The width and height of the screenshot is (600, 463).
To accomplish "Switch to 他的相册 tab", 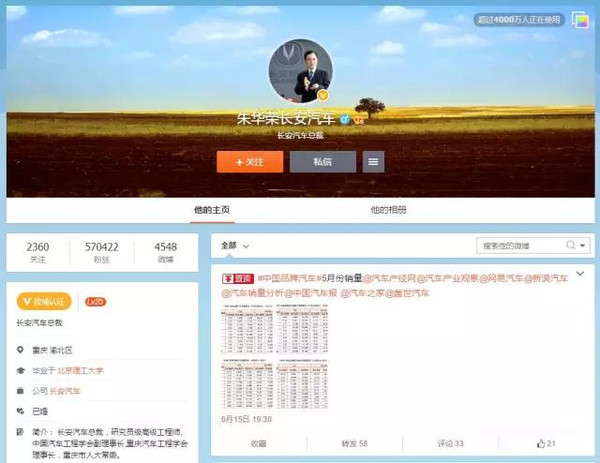I will coord(388,210).
